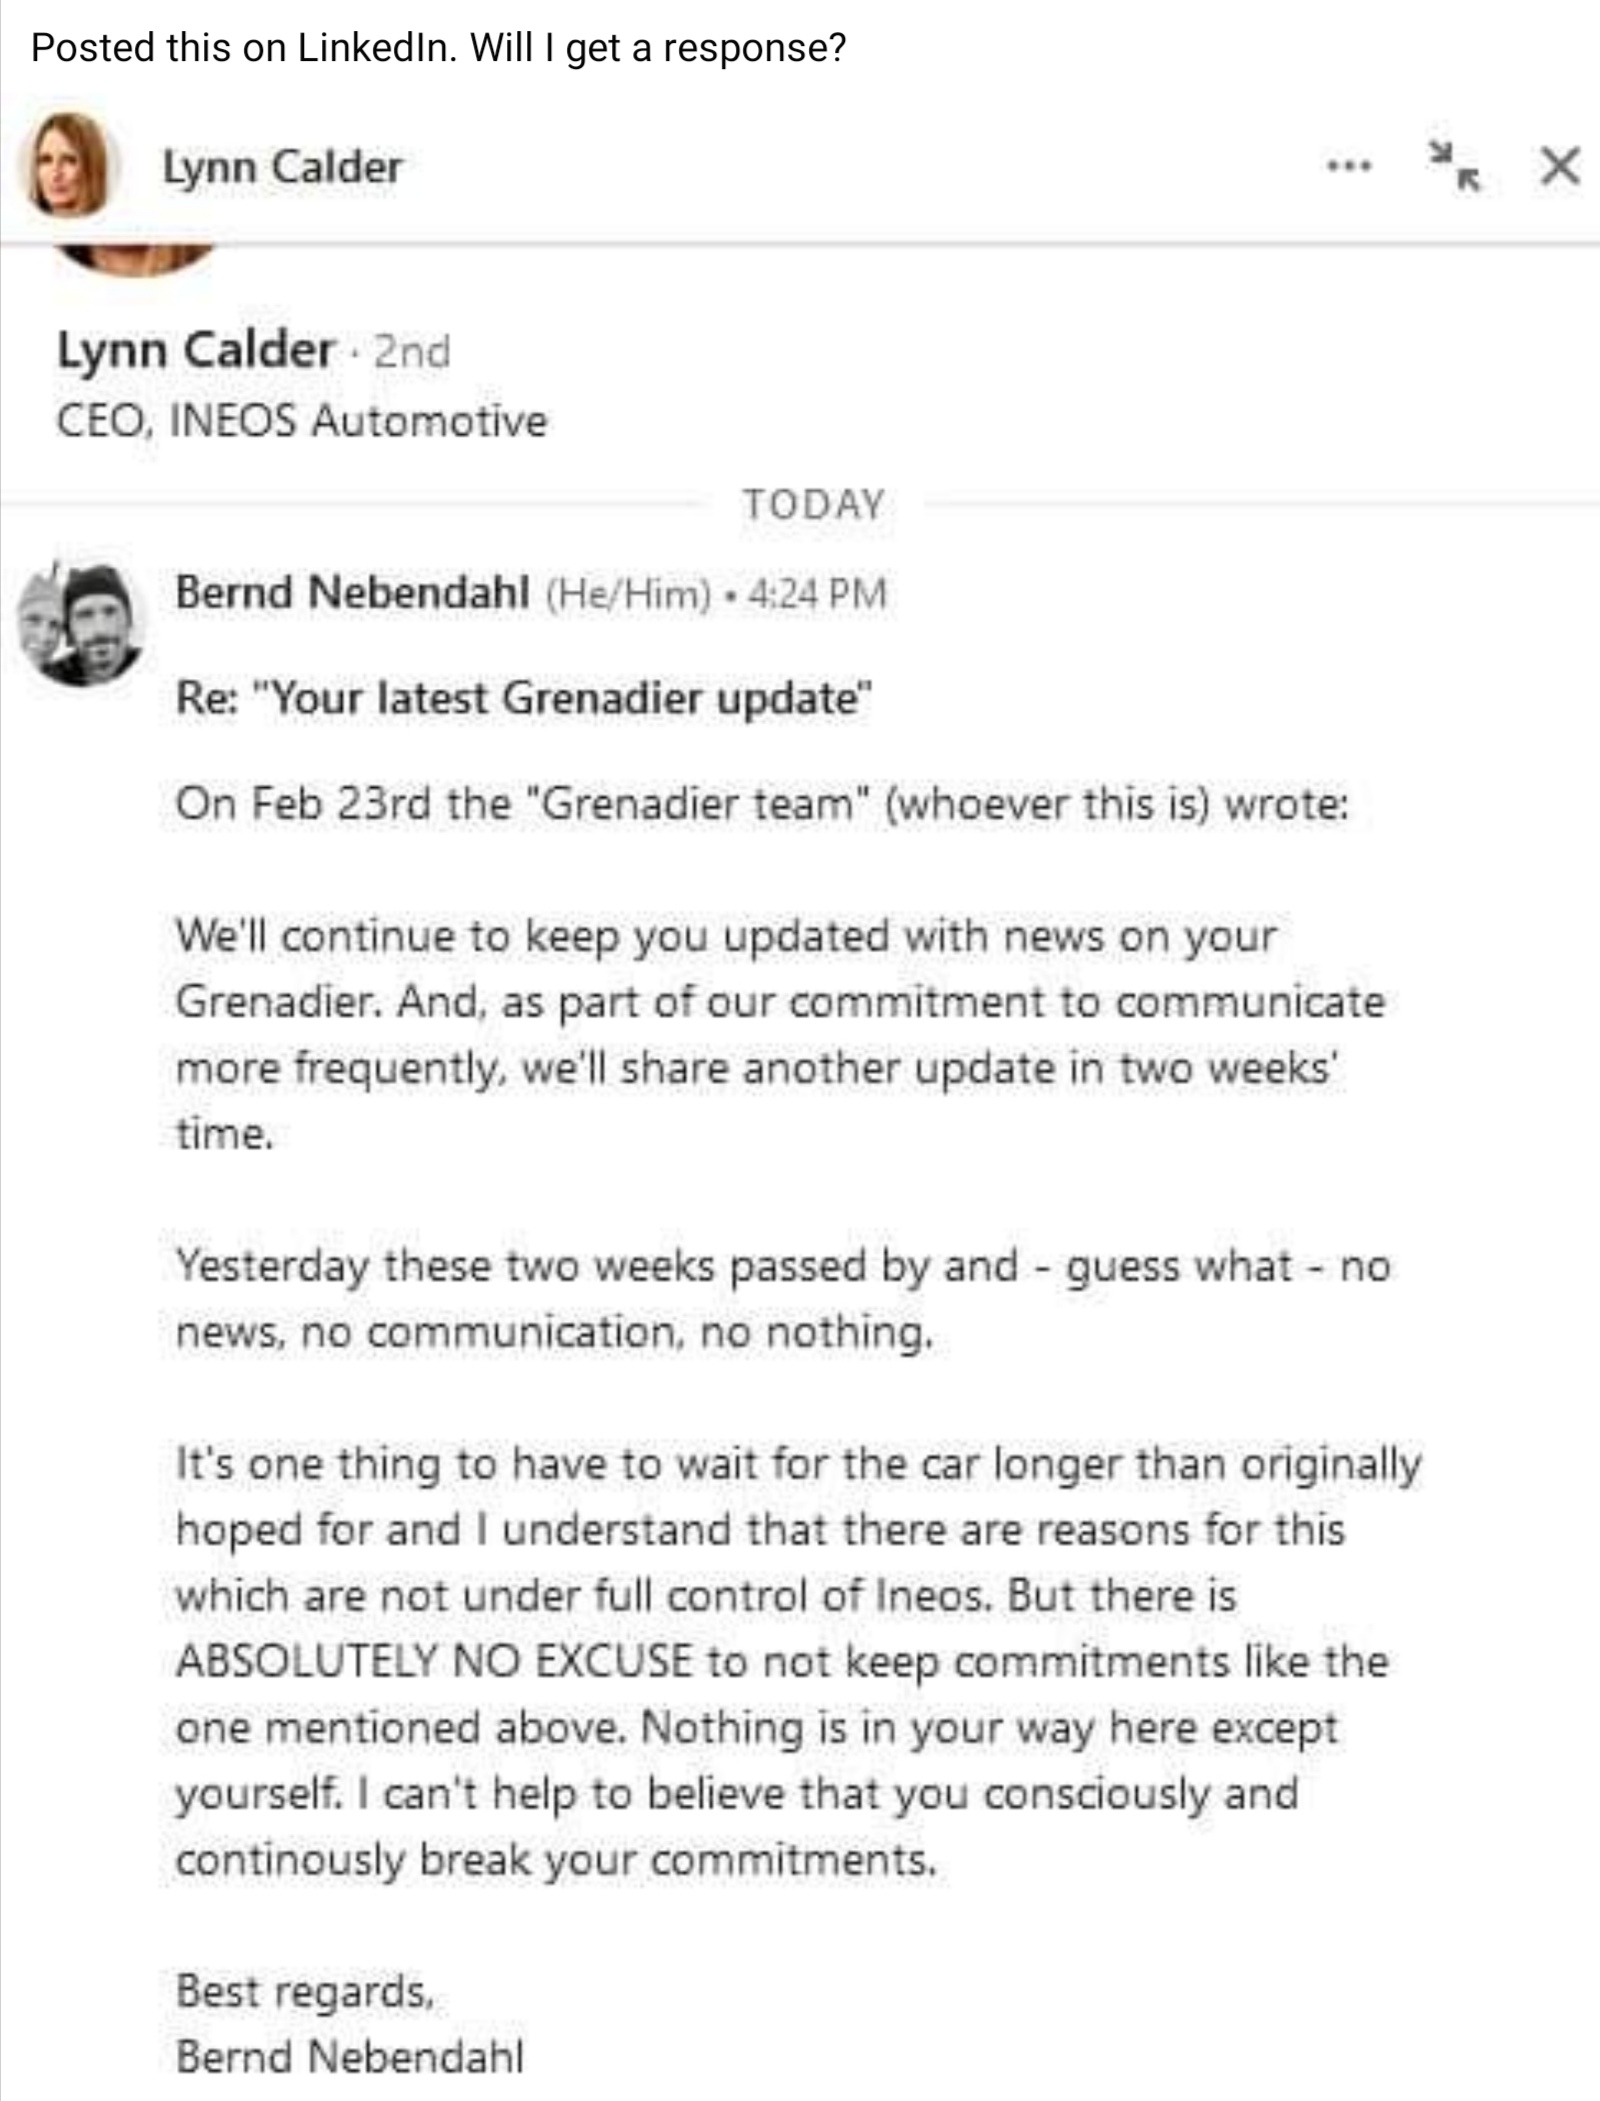The height and width of the screenshot is (2101, 1600).
Task: Open Bernd Nebendahl sender name link
Action: pos(352,592)
